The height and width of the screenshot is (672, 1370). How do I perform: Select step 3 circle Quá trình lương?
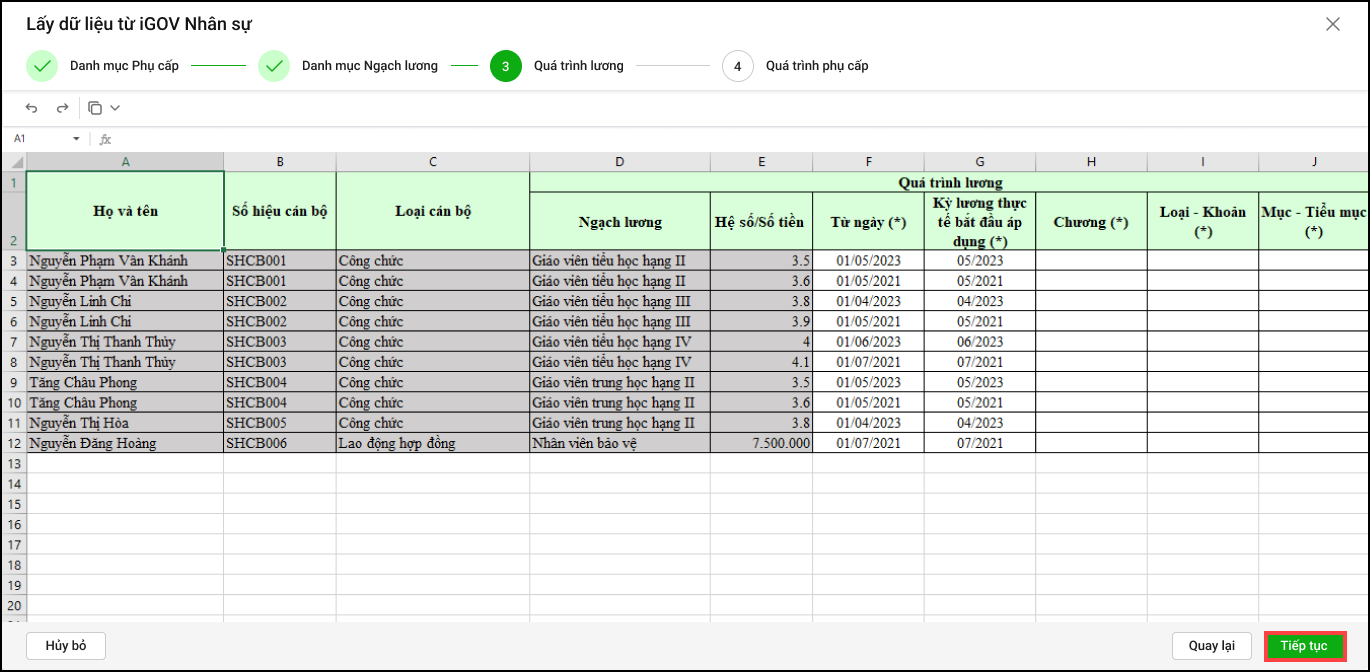click(x=506, y=66)
